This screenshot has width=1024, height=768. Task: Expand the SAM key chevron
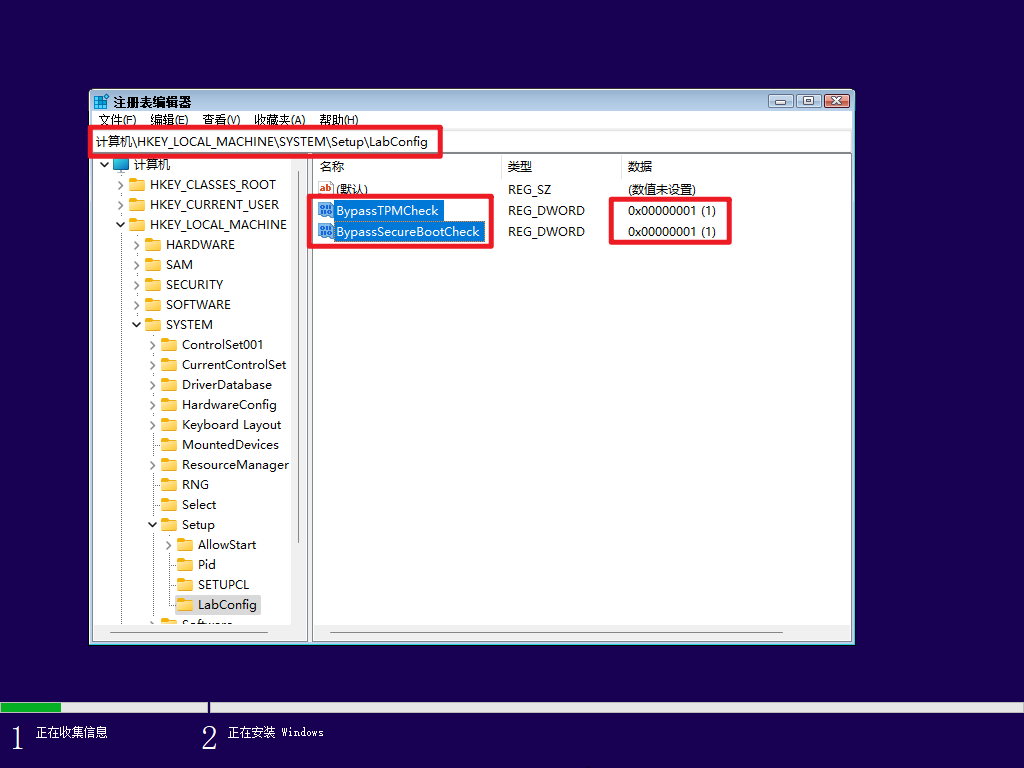(136, 265)
